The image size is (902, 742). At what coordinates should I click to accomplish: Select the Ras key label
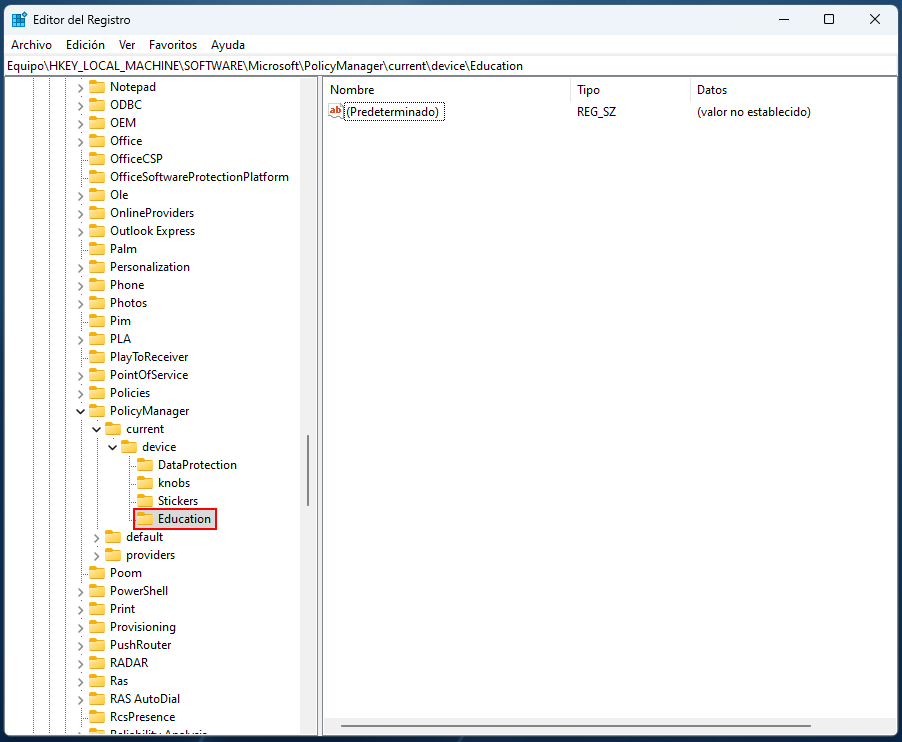pos(119,681)
